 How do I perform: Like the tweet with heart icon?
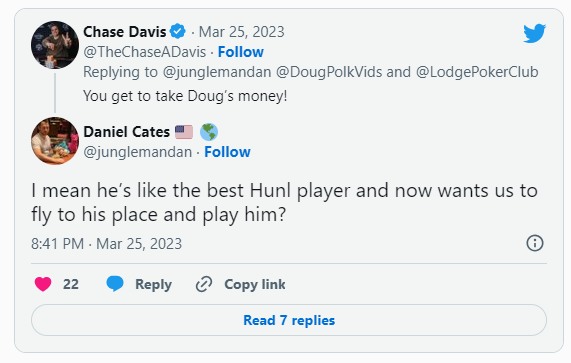[x=43, y=284]
